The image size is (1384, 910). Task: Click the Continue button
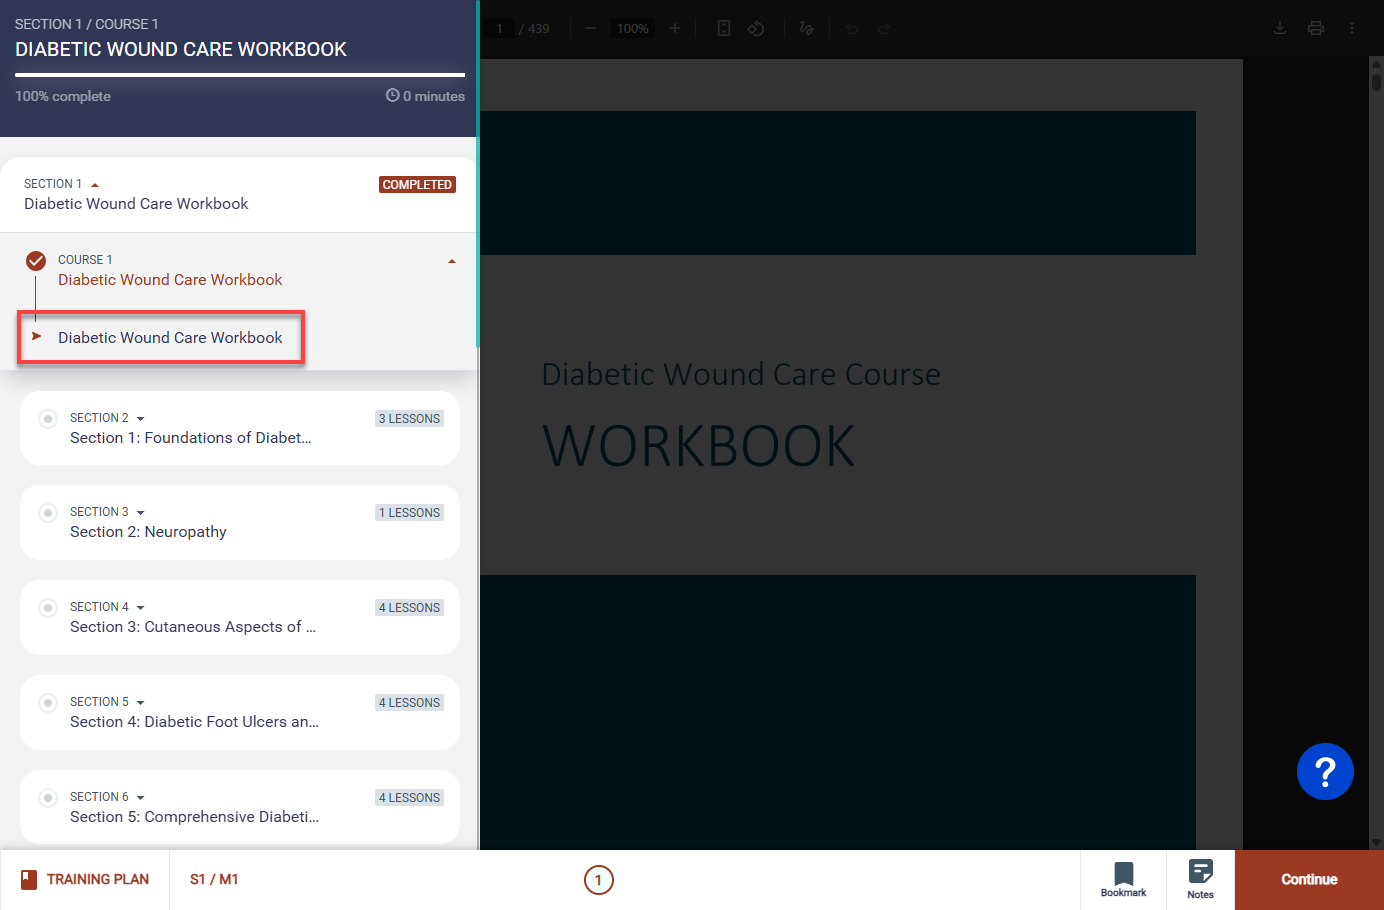(x=1309, y=880)
